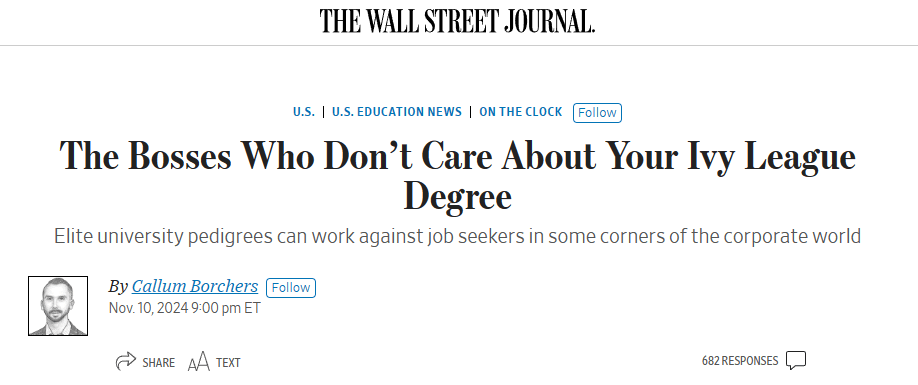Click the subheadline about elite university pedigrees

(457, 236)
